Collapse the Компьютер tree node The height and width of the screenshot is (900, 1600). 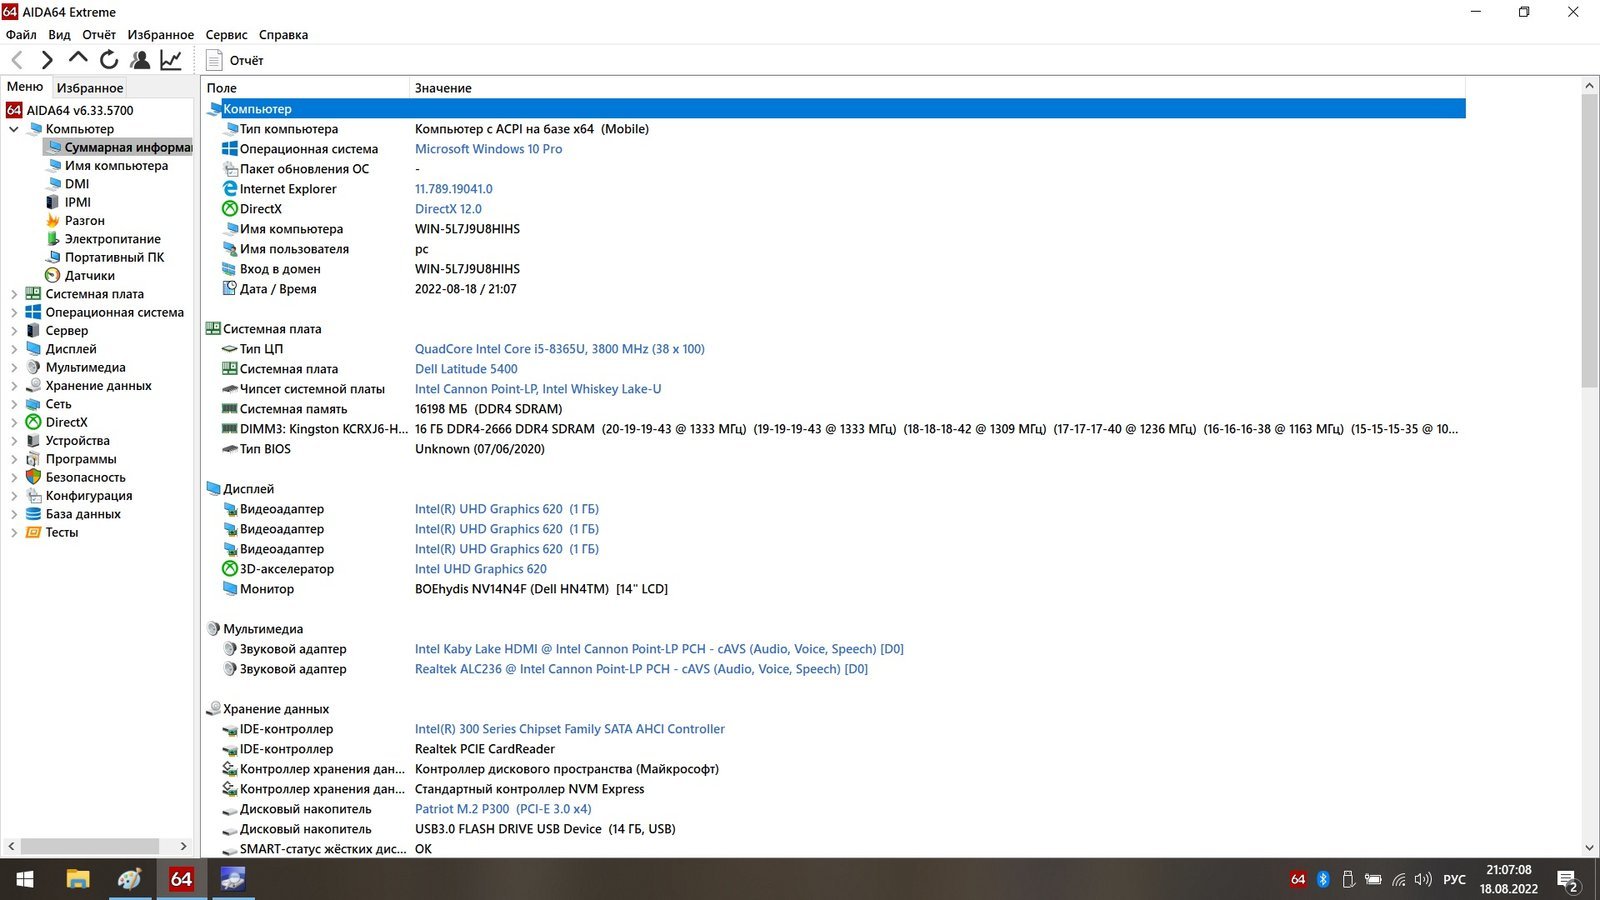14,129
